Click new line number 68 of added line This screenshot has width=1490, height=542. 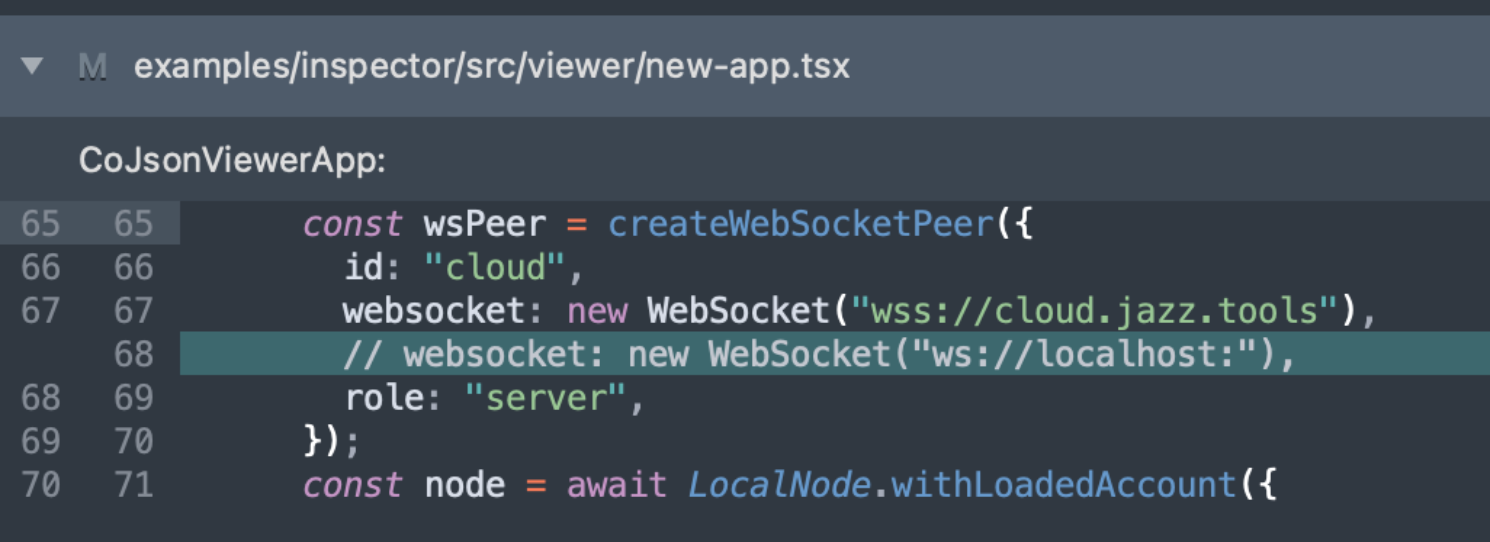[133, 355]
